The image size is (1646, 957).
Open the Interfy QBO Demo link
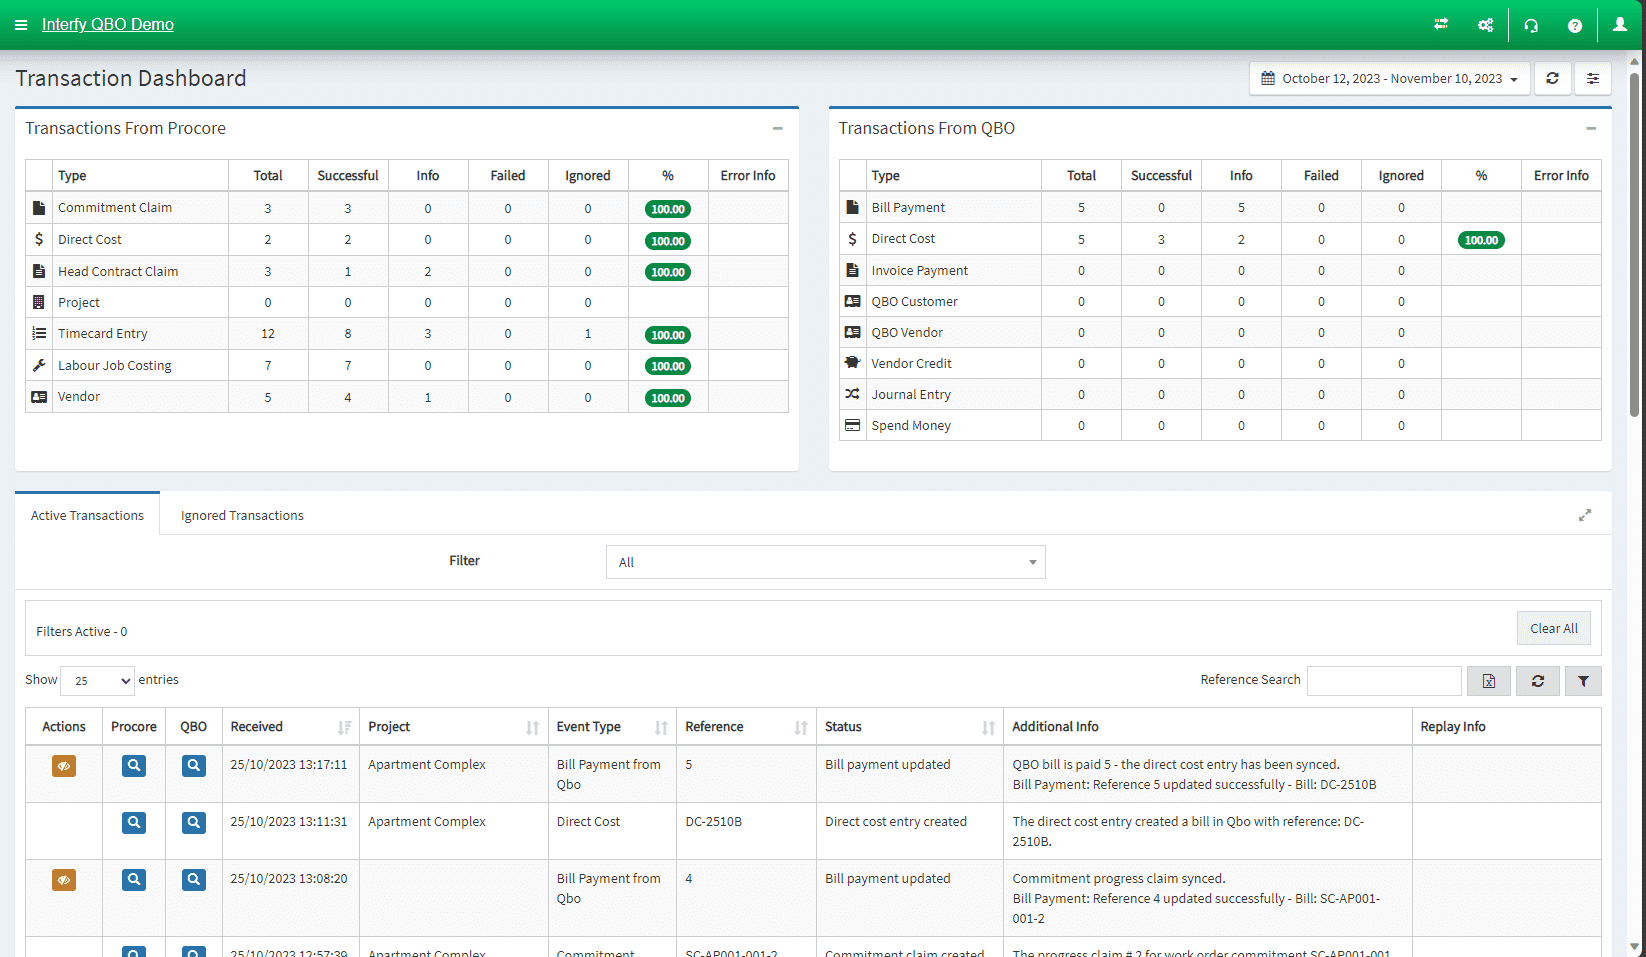[x=107, y=24]
